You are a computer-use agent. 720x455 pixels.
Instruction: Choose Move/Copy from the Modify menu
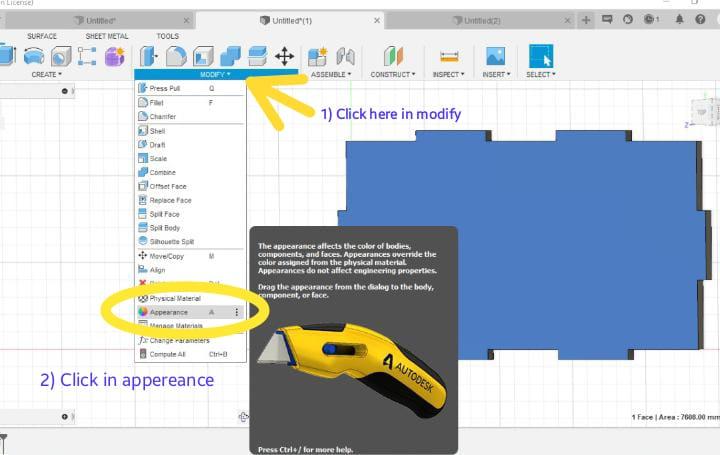[x=190, y=256]
